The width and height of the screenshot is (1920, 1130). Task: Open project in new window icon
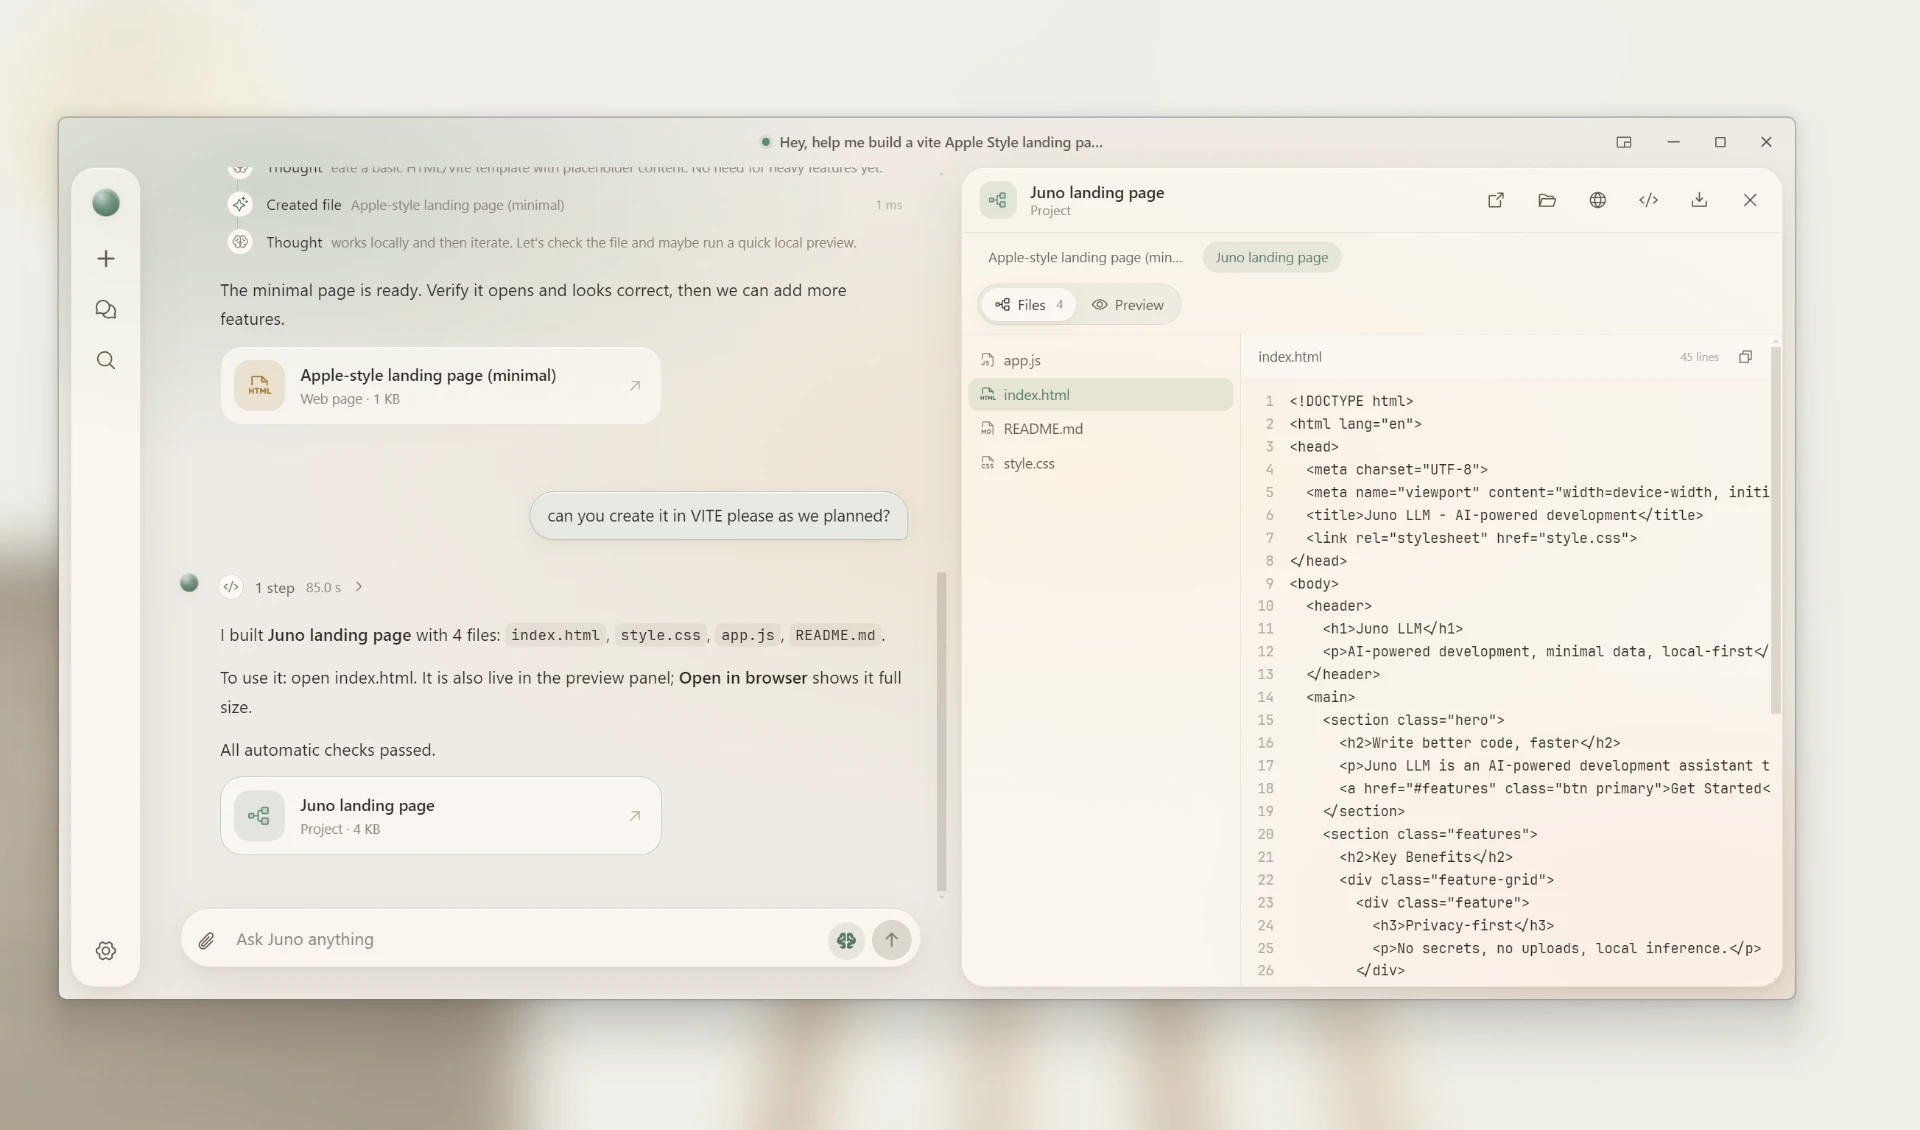point(1496,200)
